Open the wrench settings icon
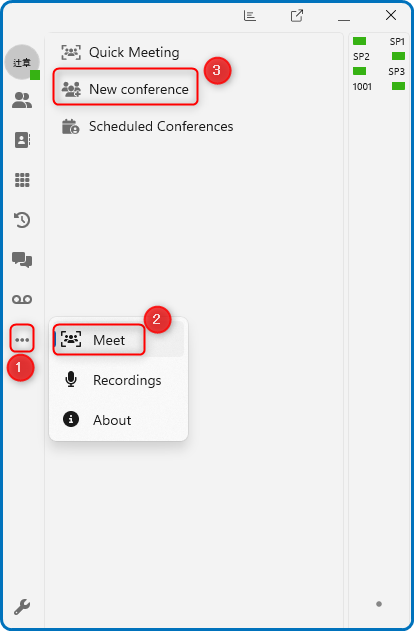Viewport: 414px width, 631px height. [x=22, y=606]
